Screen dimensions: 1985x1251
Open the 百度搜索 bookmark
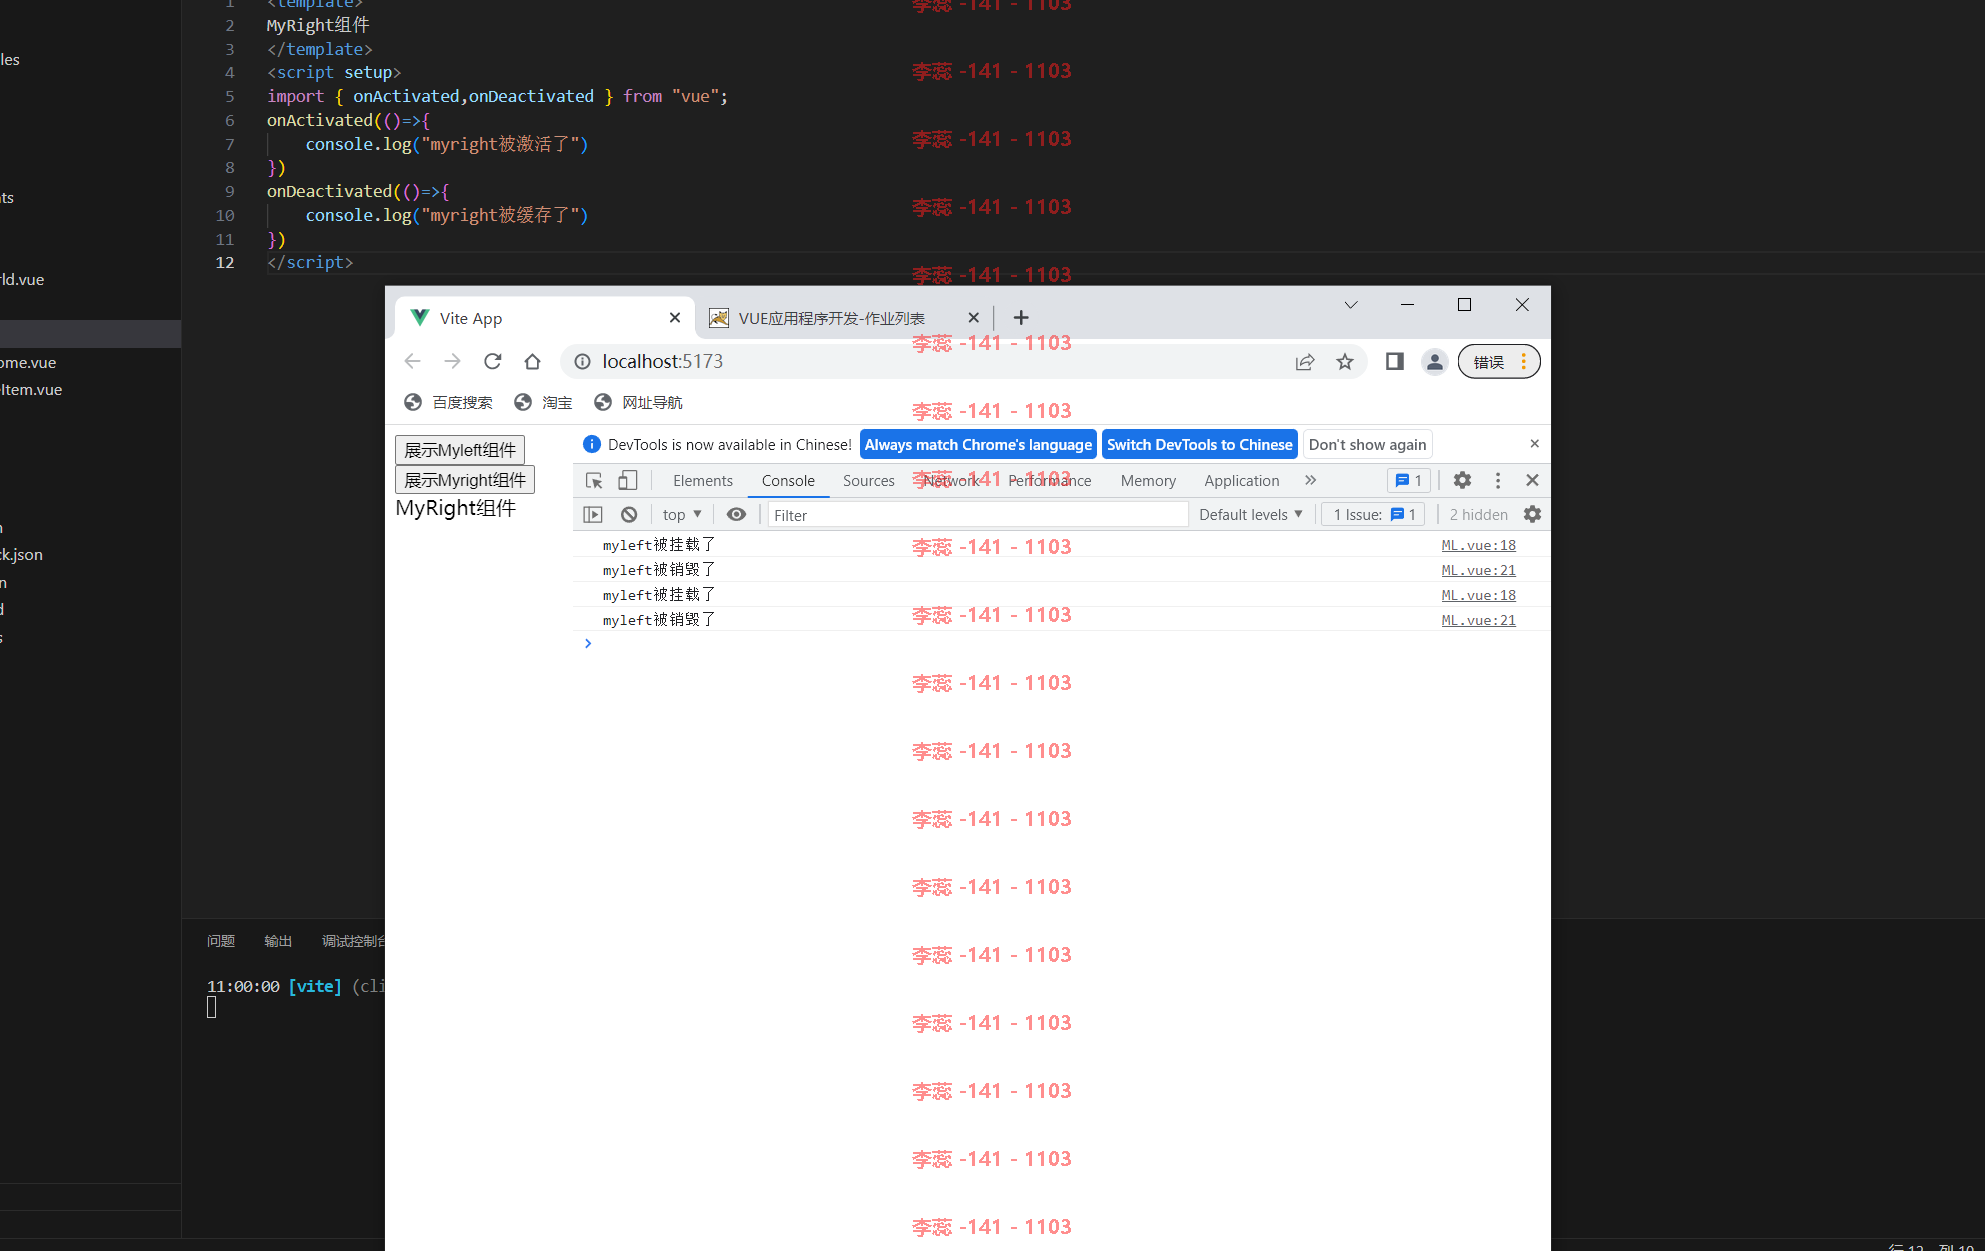(448, 402)
